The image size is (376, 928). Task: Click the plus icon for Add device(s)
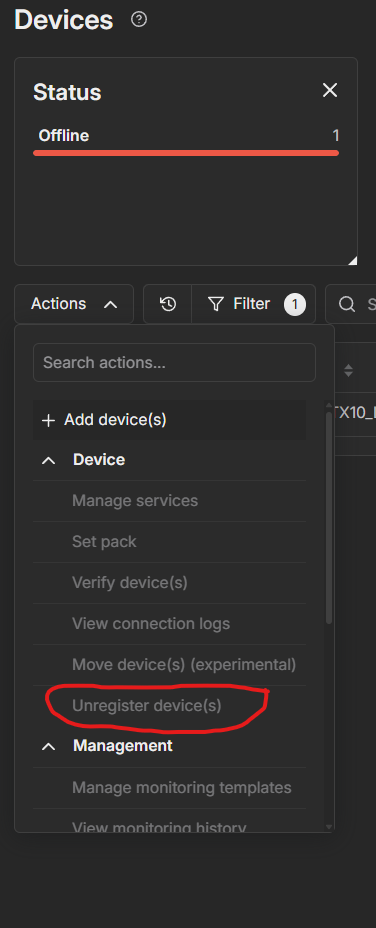tap(48, 420)
